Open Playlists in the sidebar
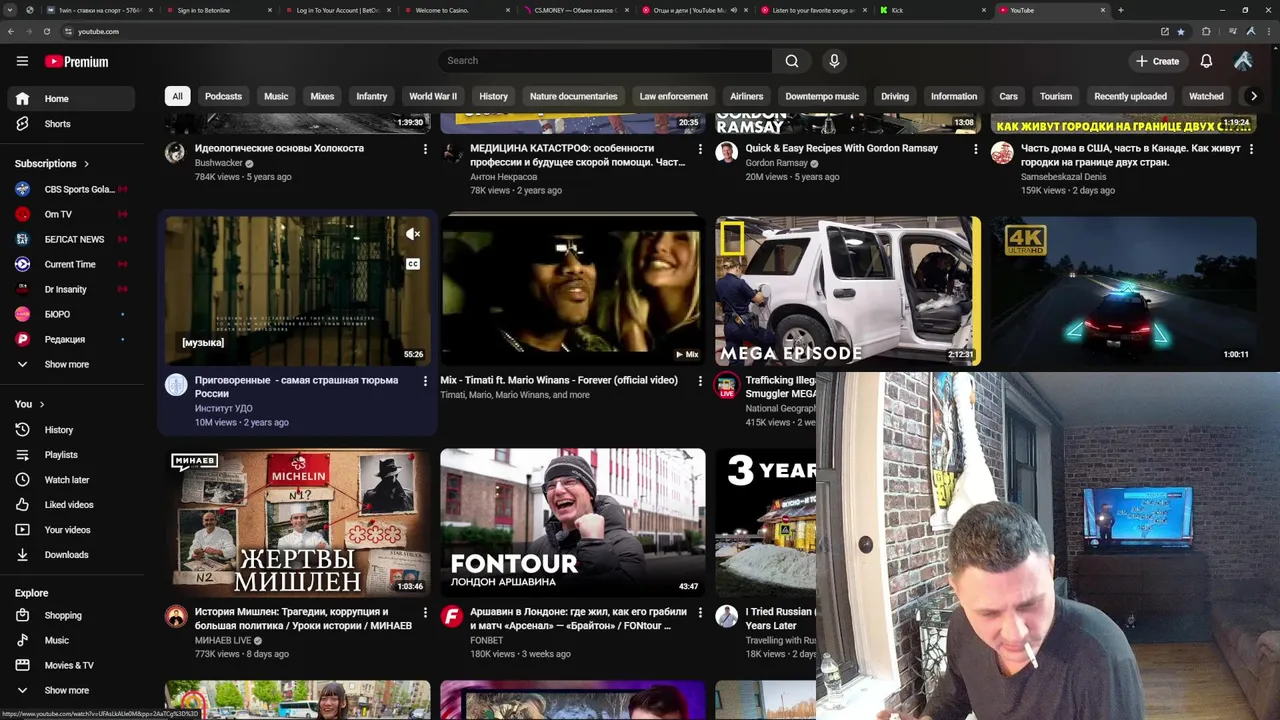The width and height of the screenshot is (1280, 720). tap(70, 455)
